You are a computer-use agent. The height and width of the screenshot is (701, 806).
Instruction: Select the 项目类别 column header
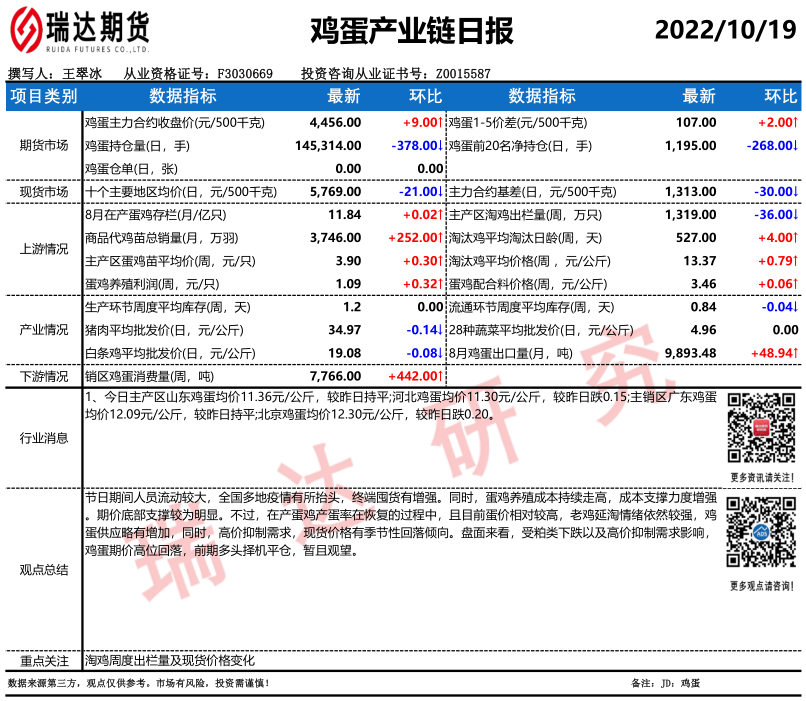click(44, 96)
